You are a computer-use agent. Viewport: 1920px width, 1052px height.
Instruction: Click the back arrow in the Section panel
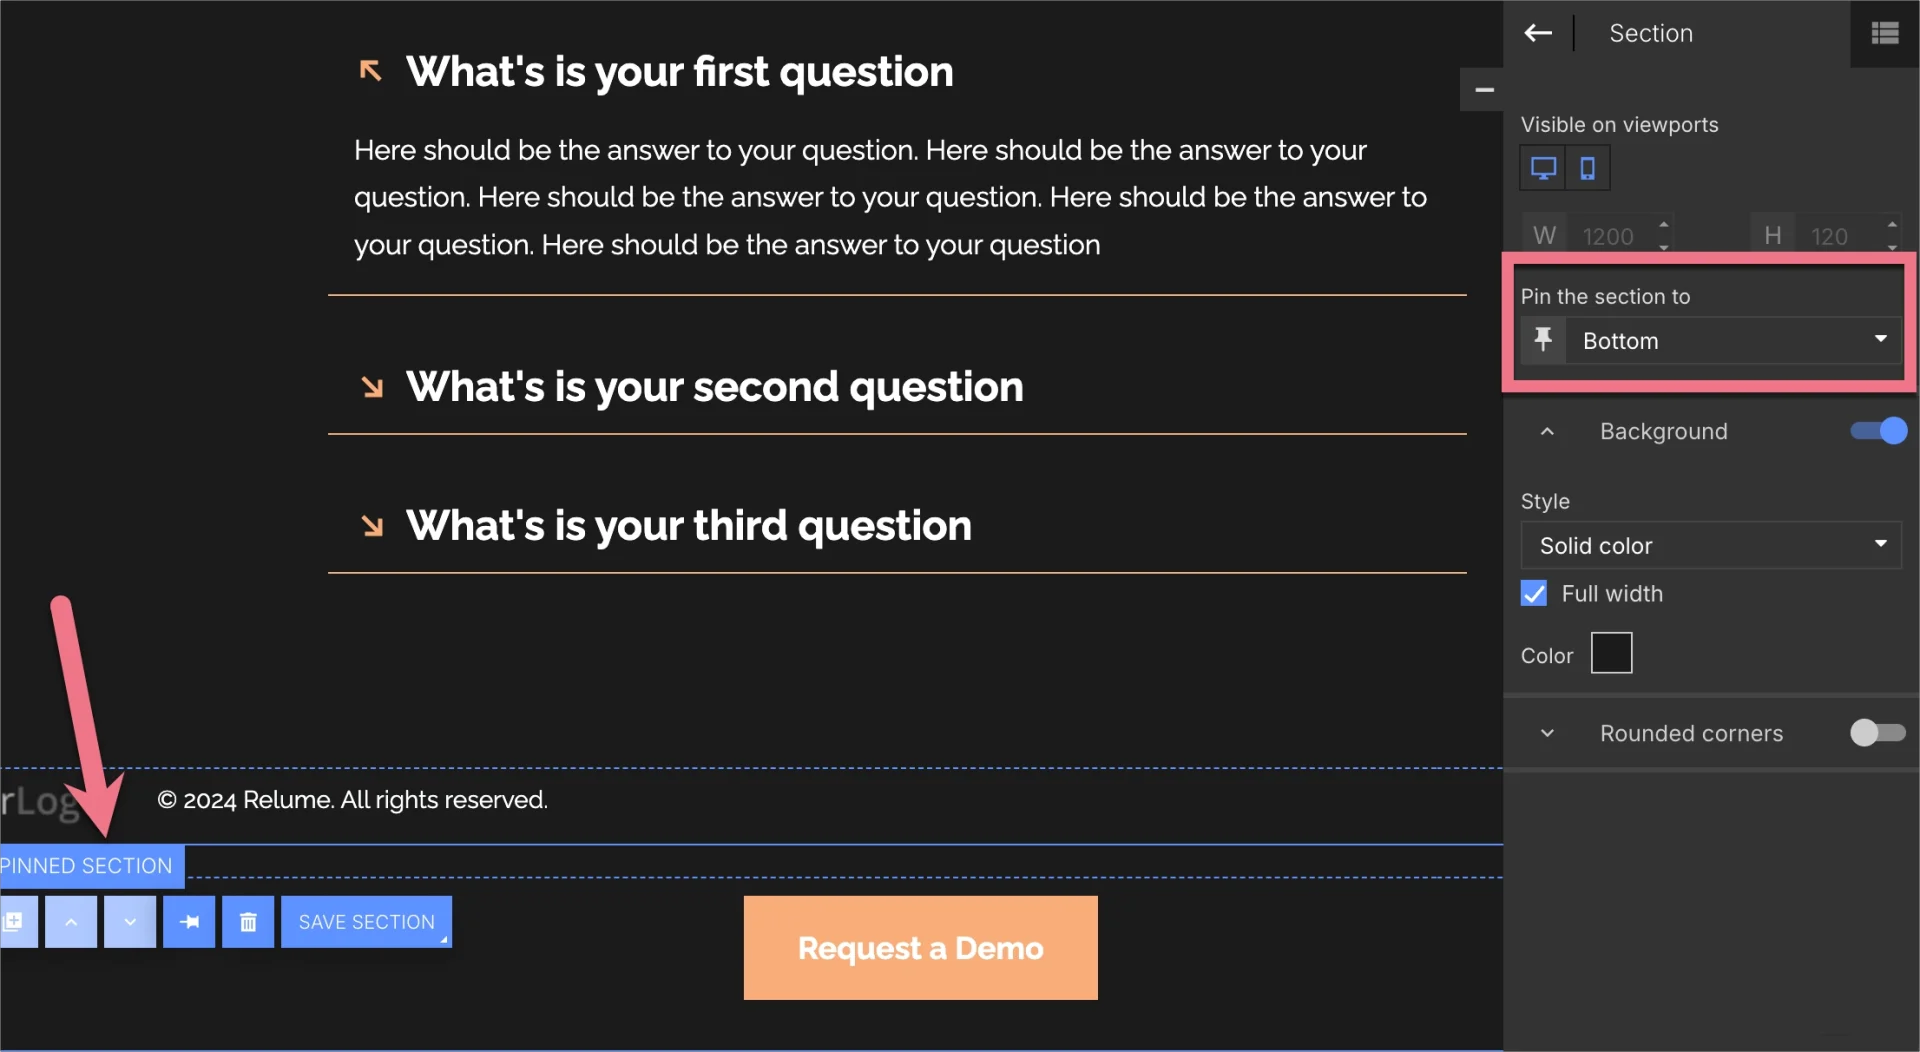1538,33
